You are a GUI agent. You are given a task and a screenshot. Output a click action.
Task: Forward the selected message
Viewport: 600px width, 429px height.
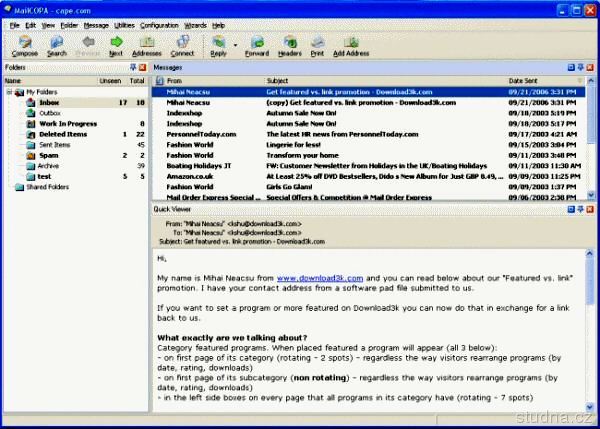tap(257, 46)
